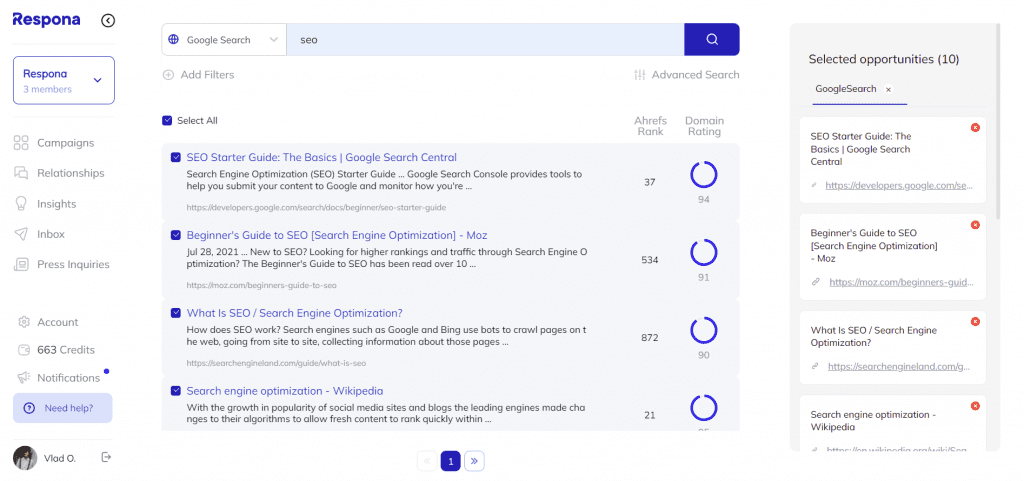This screenshot has width=1024, height=481.
Task: Open the Campaigns icon in the sidebar
Action: click(x=21, y=143)
